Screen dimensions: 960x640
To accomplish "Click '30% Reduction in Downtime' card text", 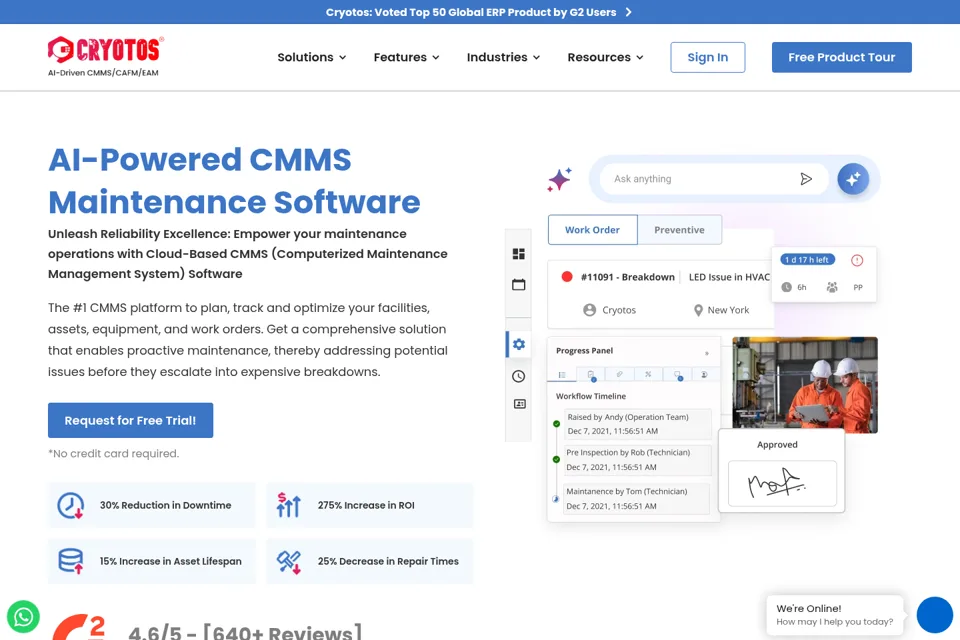I will (165, 505).
